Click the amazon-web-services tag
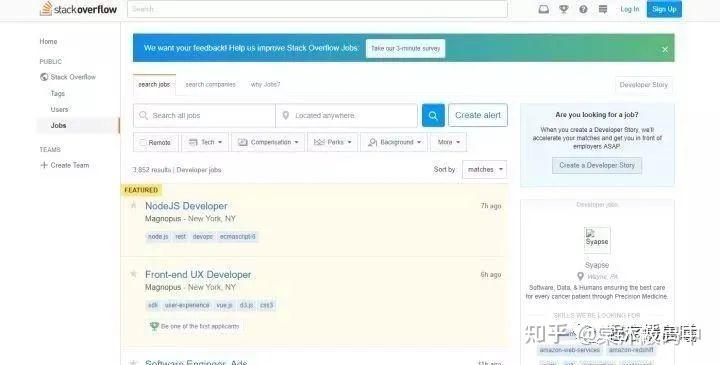 pyautogui.click(x=570, y=350)
